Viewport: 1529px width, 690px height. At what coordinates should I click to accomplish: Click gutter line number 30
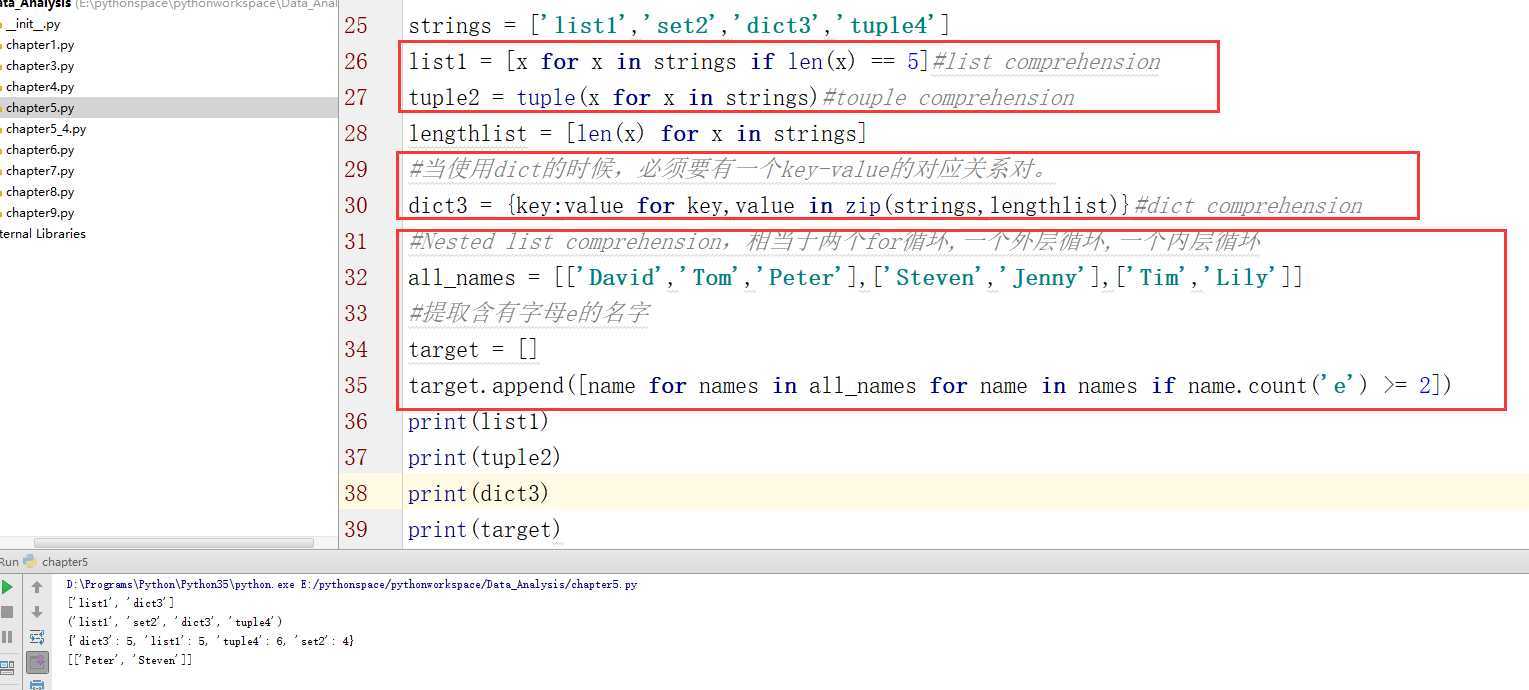tap(356, 206)
